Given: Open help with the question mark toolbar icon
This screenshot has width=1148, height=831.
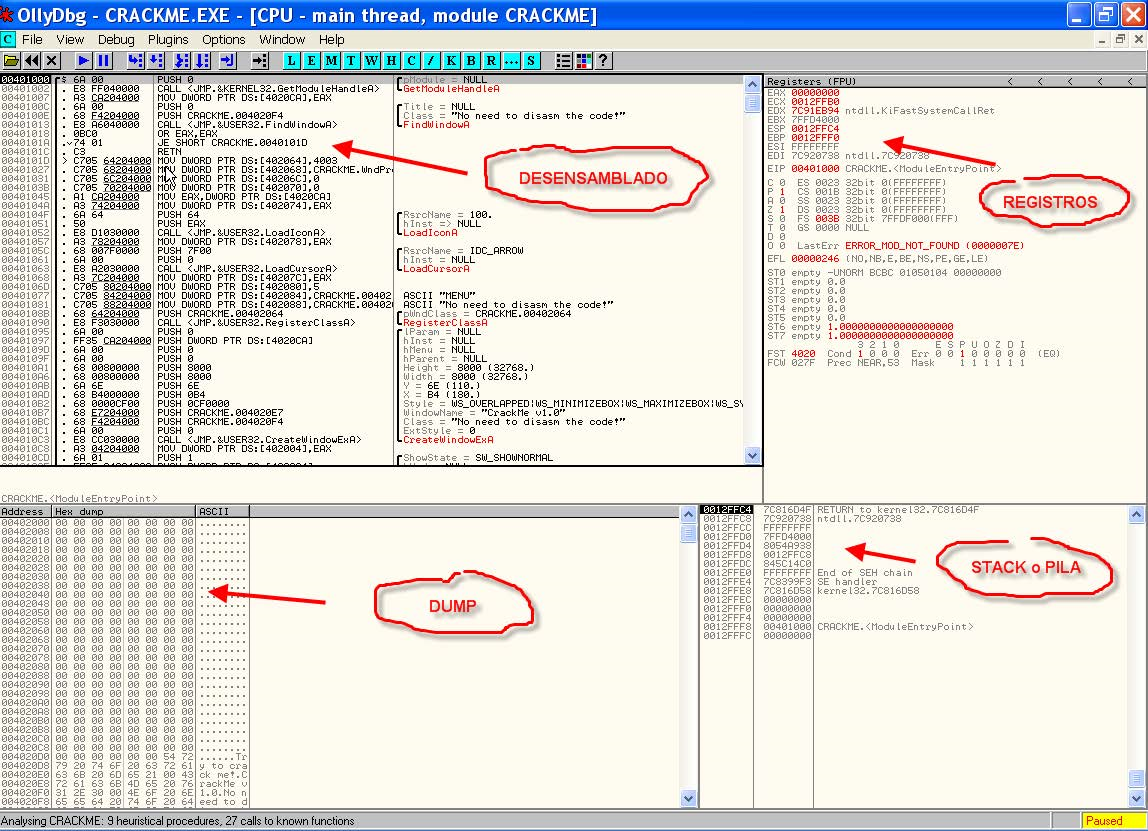Looking at the screenshot, I should click(x=603, y=61).
